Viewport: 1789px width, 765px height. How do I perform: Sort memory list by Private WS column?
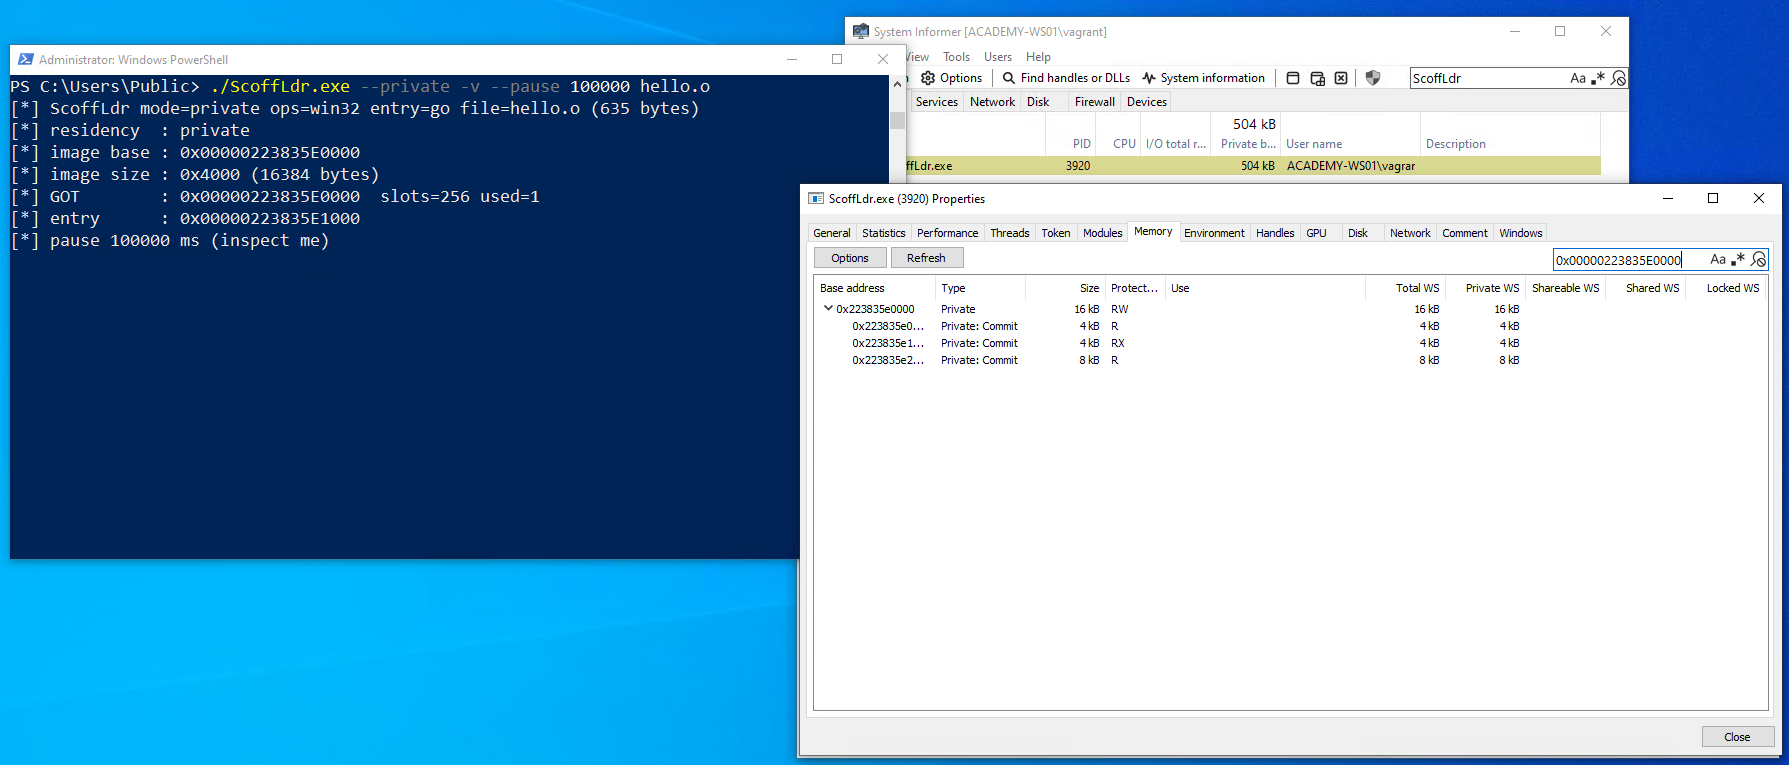(x=1484, y=288)
